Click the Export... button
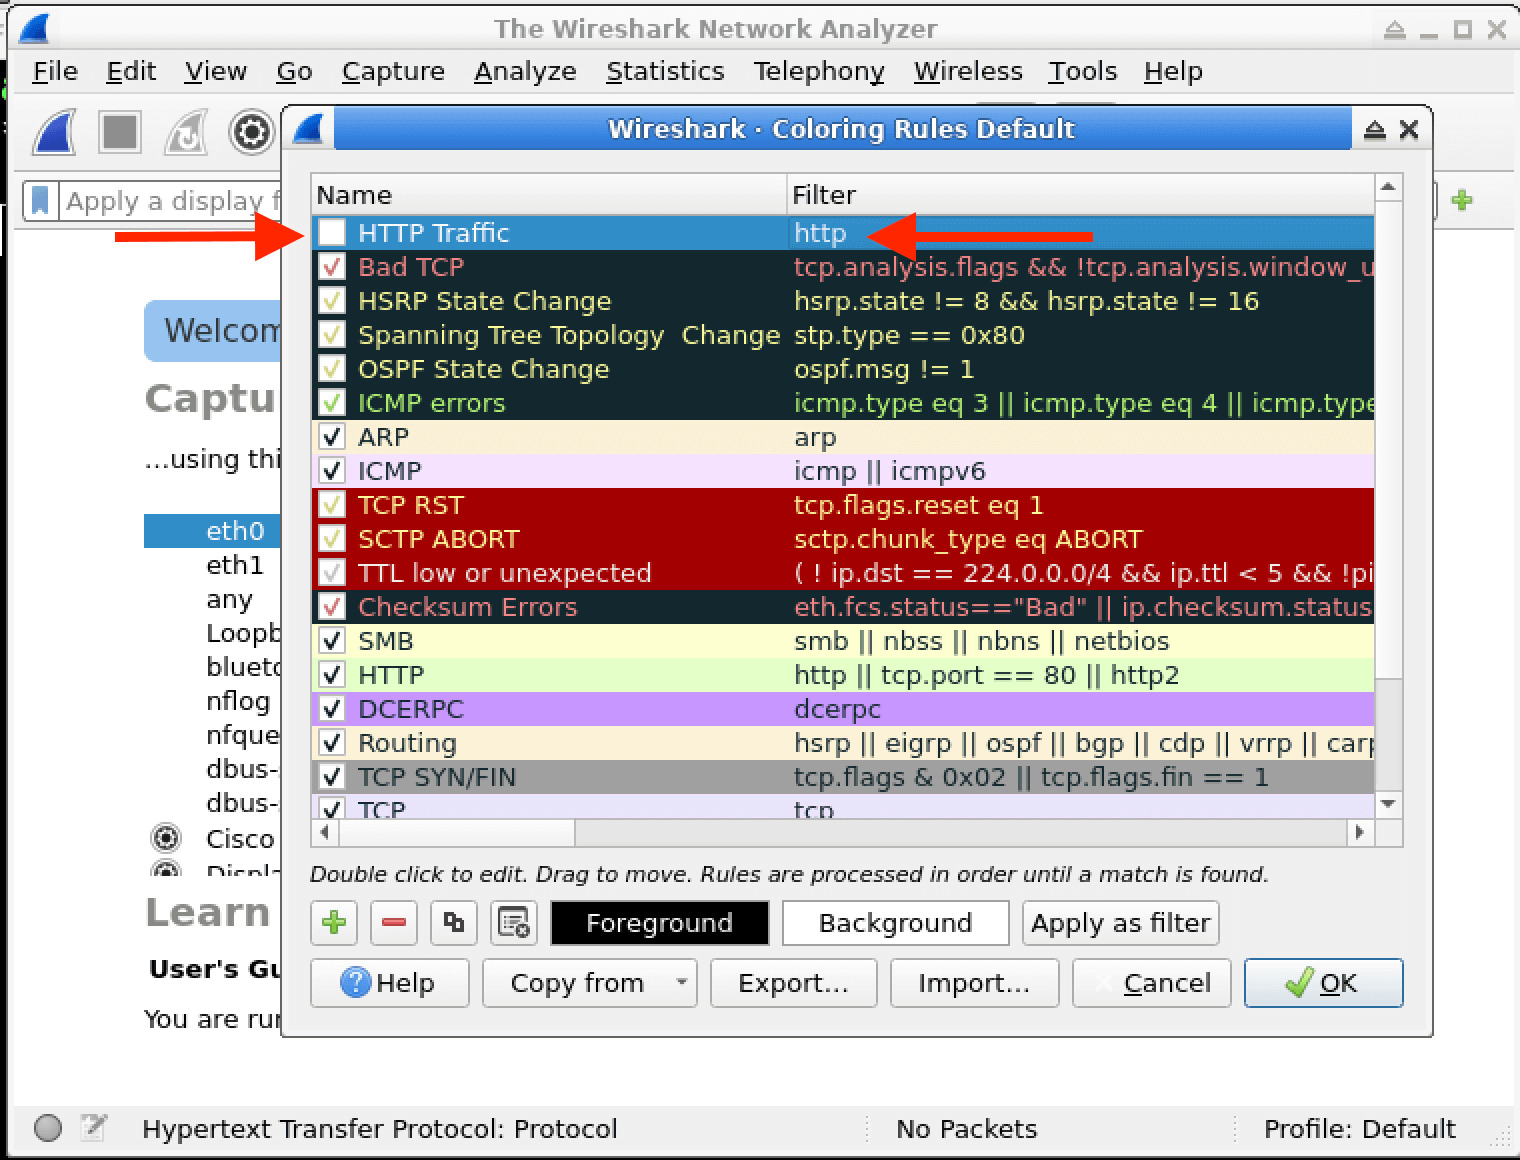 coord(793,983)
